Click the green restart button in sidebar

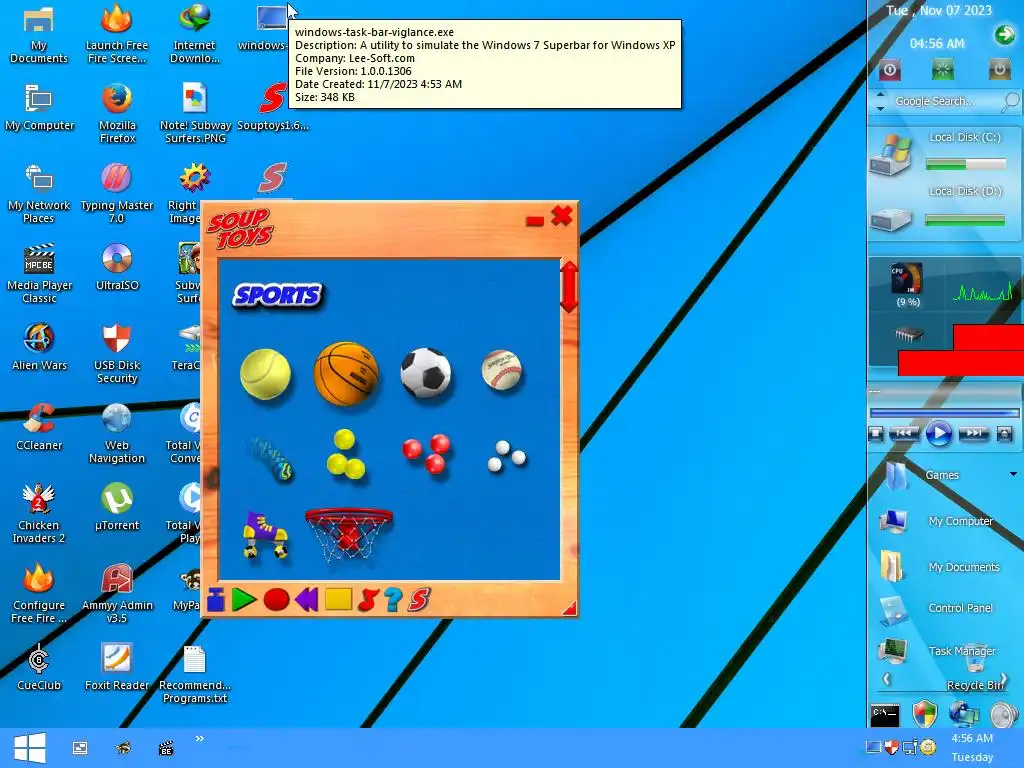pyautogui.click(x=942, y=69)
